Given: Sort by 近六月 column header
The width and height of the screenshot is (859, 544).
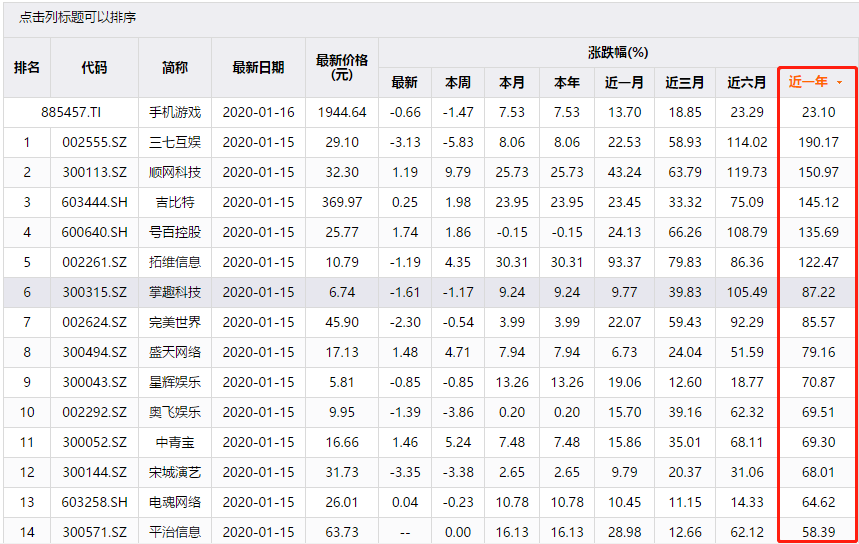Looking at the screenshot, I should [x=747, y=83].
